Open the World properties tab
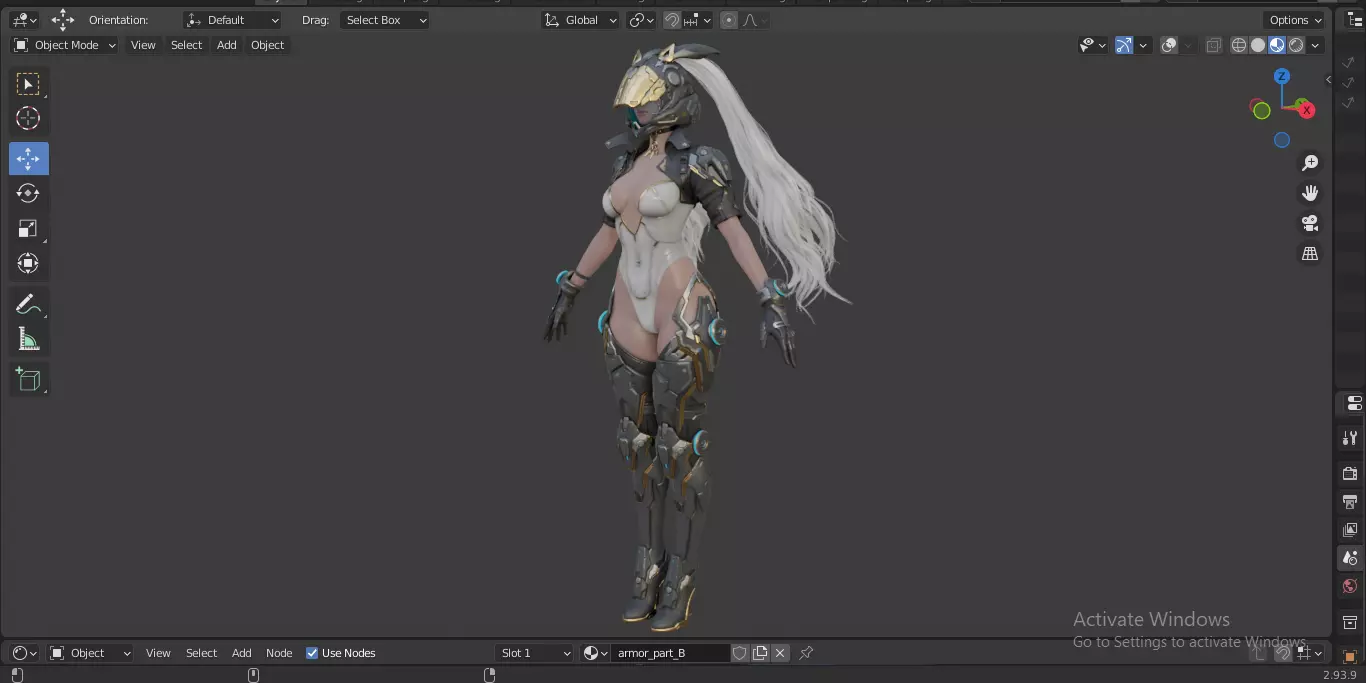Image resolution: width=1366 pixels, height=683 pixels. coord(1350,586)
